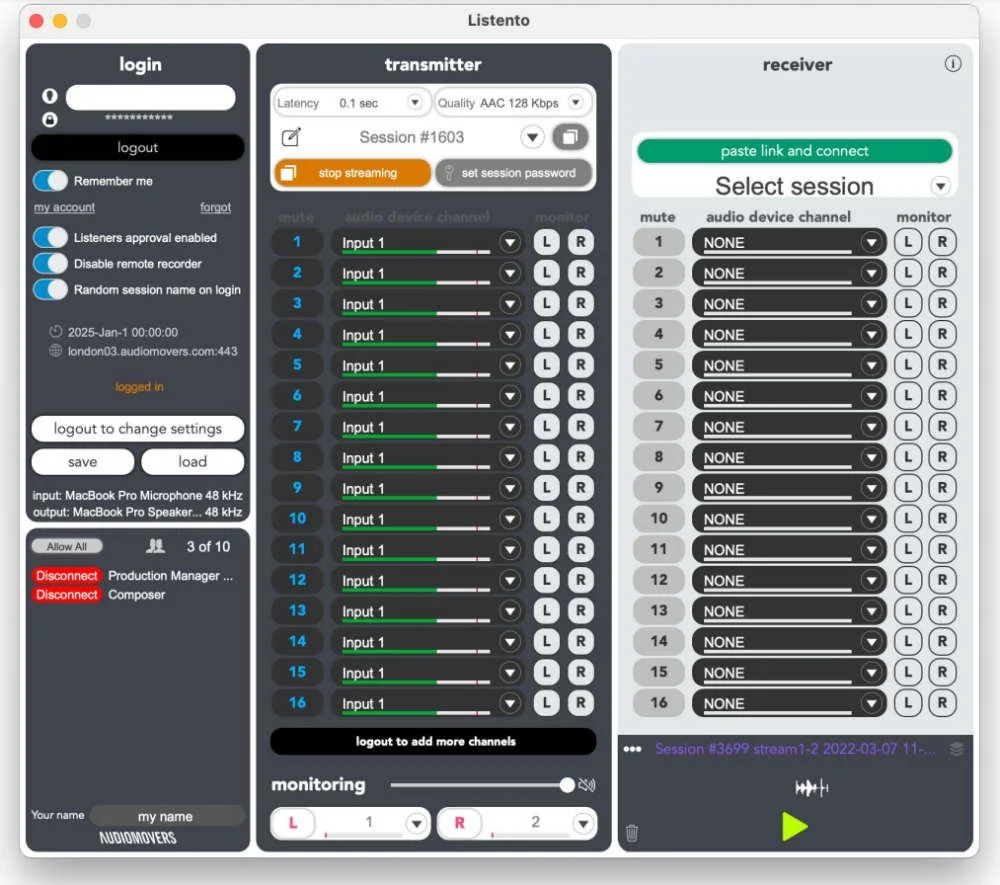Click the save settings button
This screenshot has height=885, width=1000.
coord(83,462)
